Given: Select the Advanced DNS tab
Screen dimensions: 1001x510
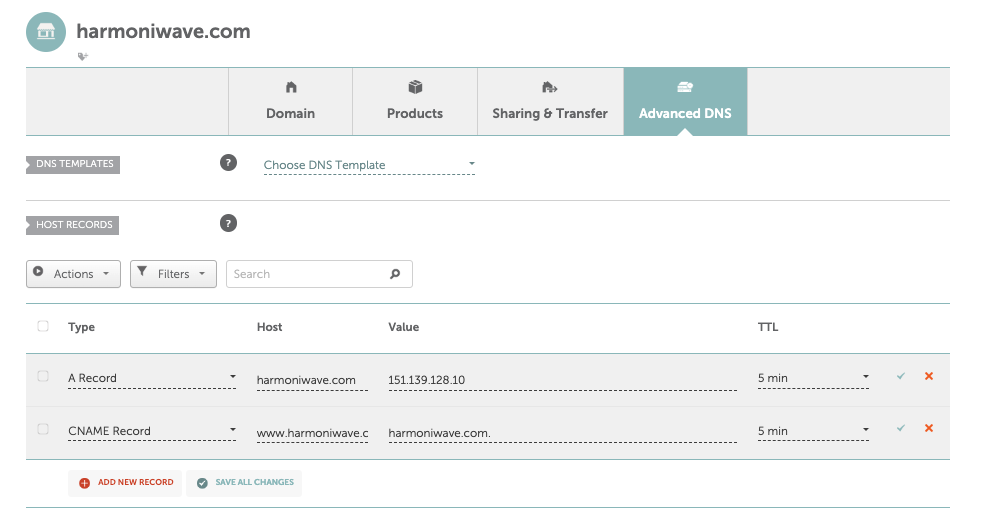Looking at the screenshot, I should pyautogui.click(x=685, y=101).
